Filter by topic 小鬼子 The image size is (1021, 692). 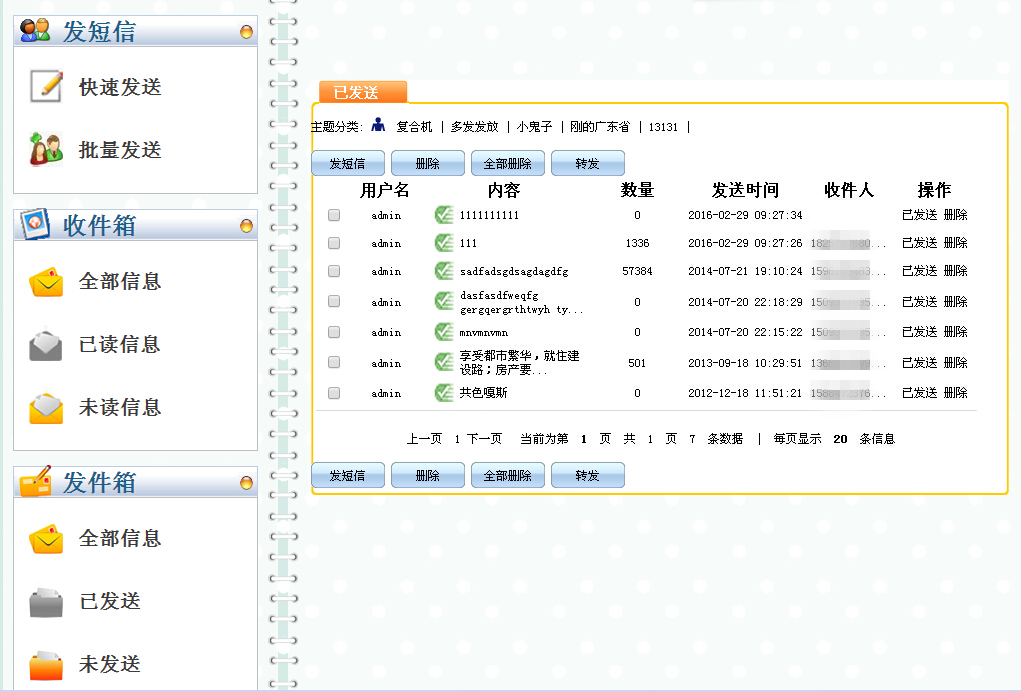click(x=534, y=127)
